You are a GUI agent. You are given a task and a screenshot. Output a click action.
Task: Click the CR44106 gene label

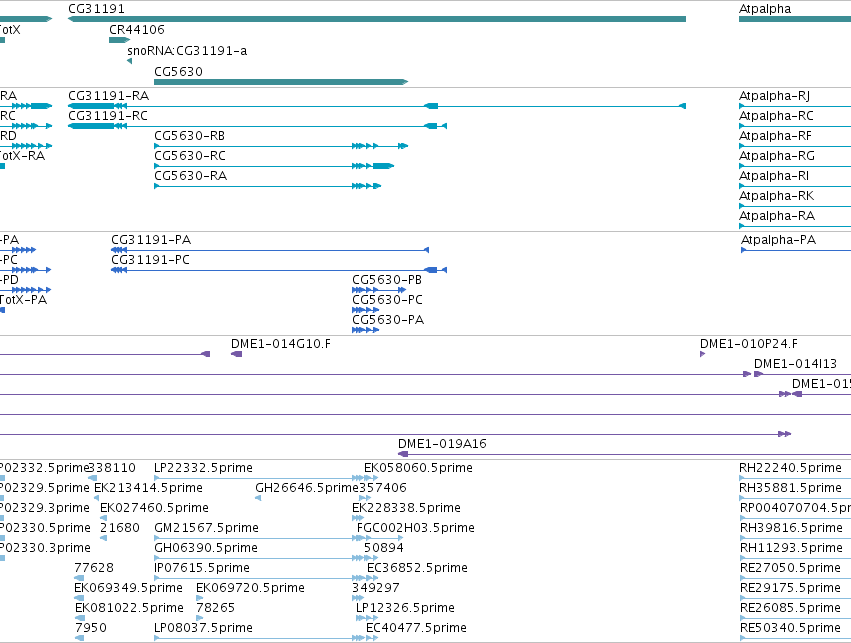click(x=137, y=30)
